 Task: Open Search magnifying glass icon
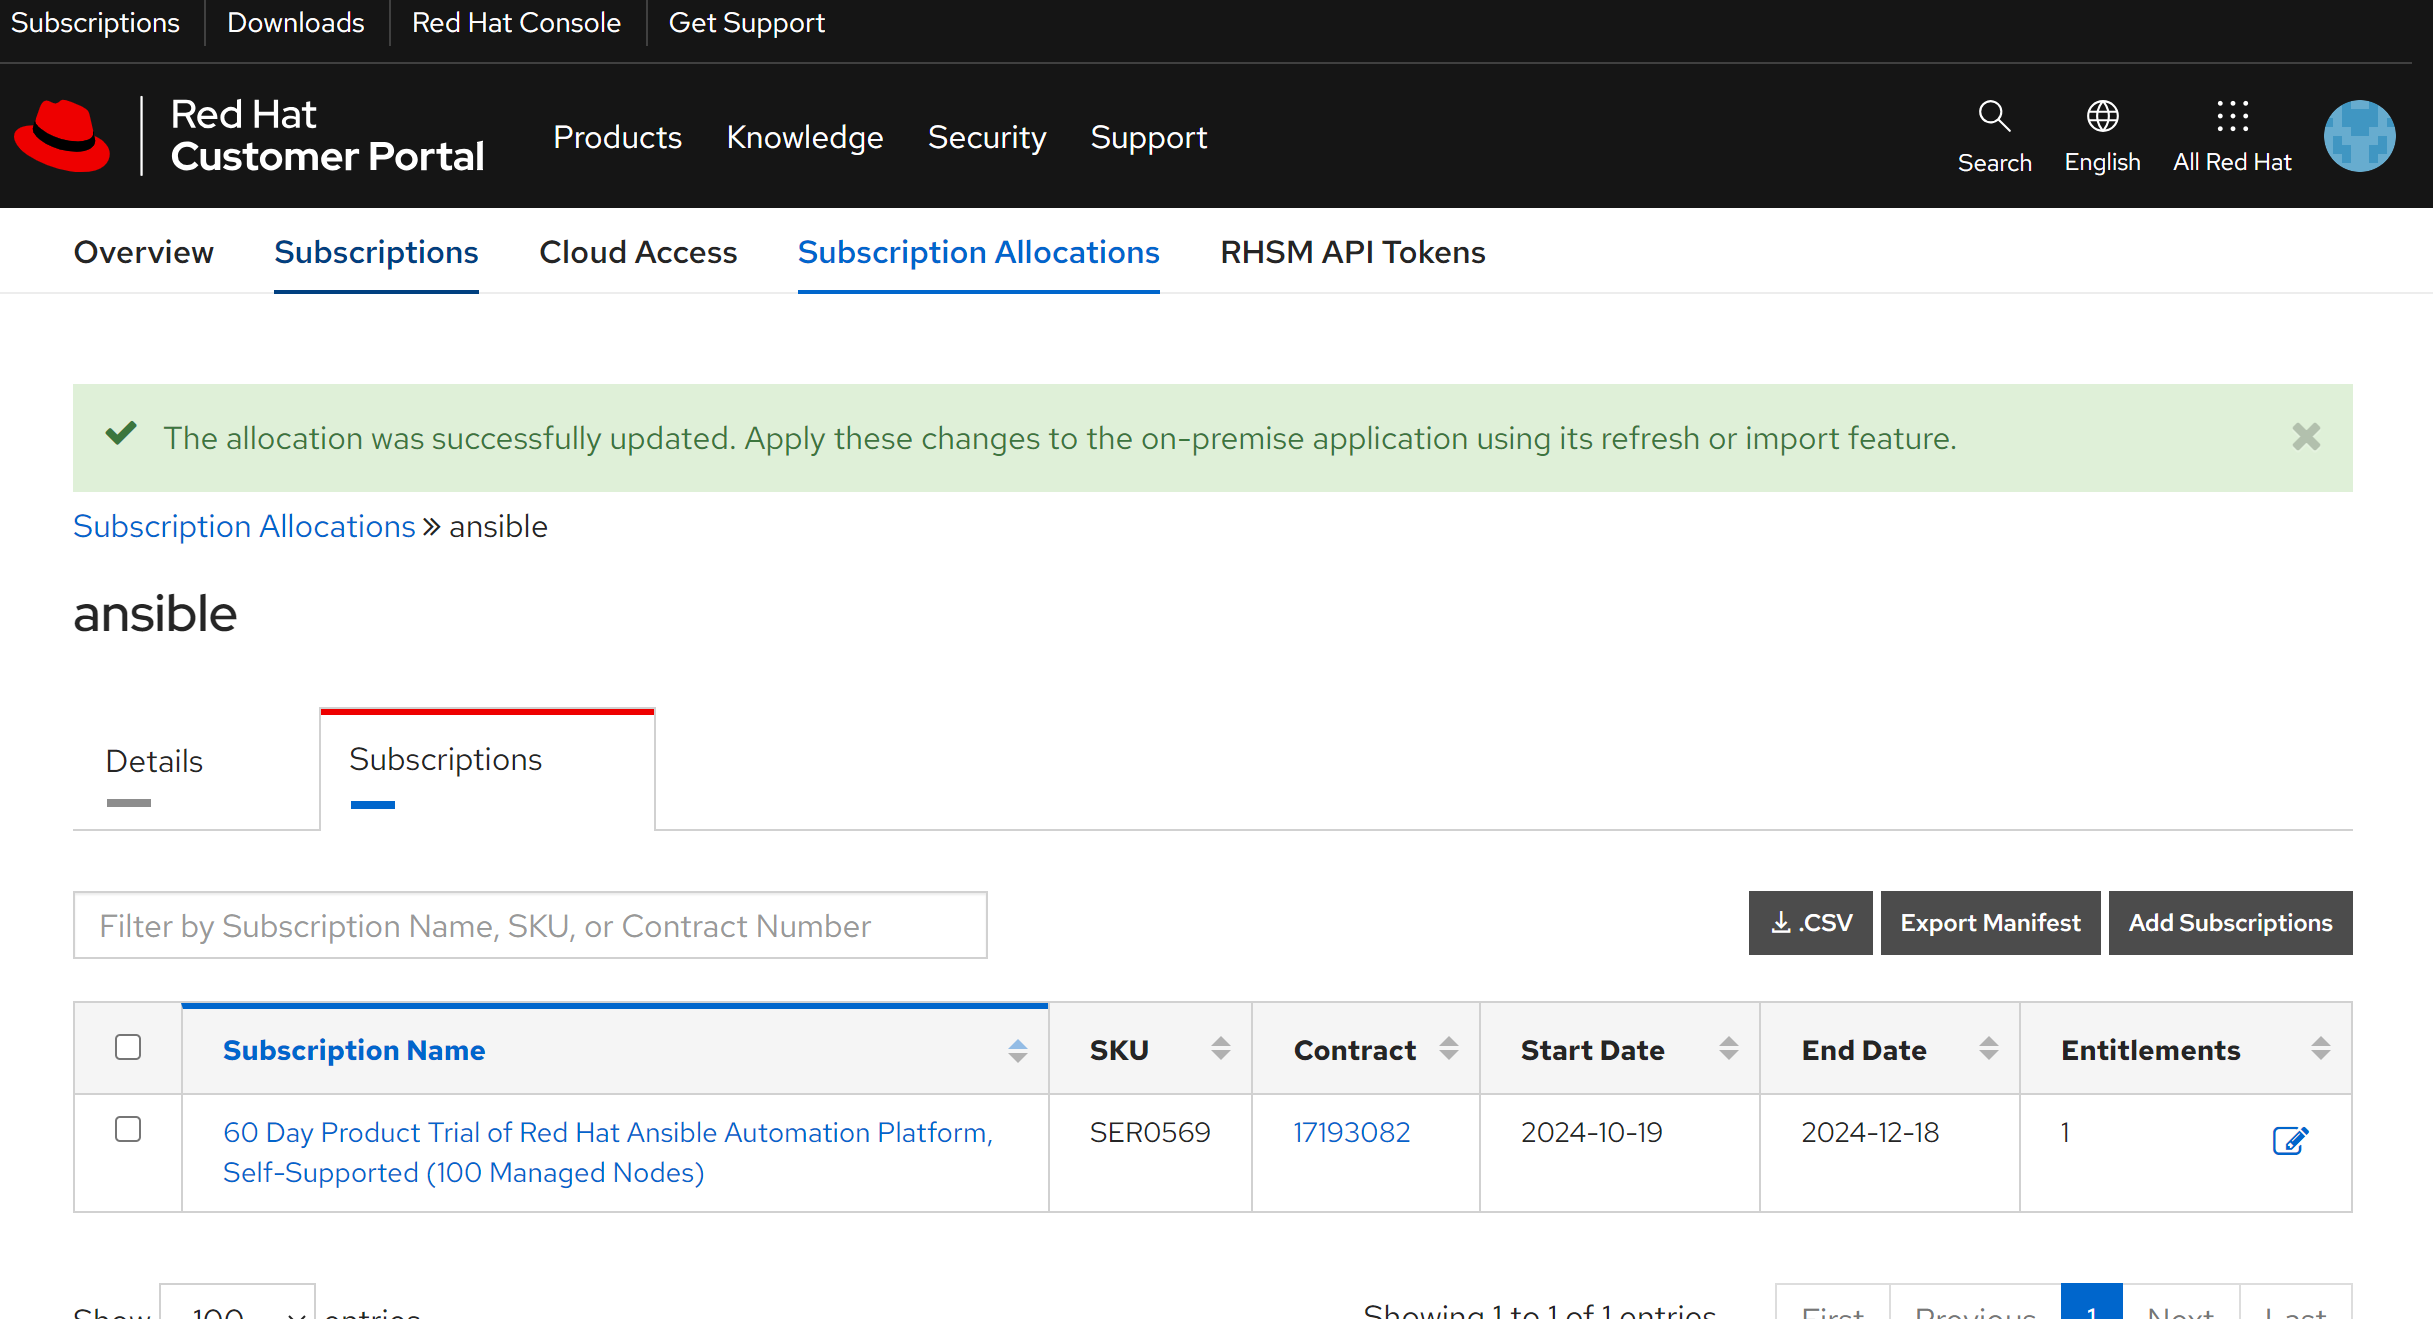click(x=1993, y=117)
